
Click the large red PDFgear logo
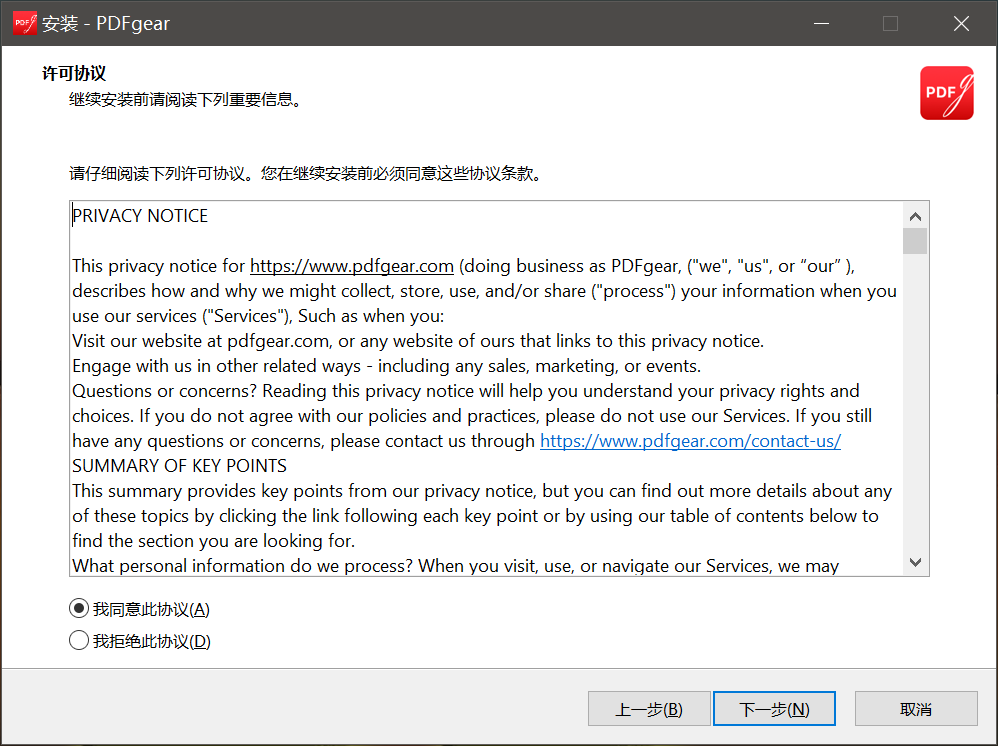pos(946,93)
